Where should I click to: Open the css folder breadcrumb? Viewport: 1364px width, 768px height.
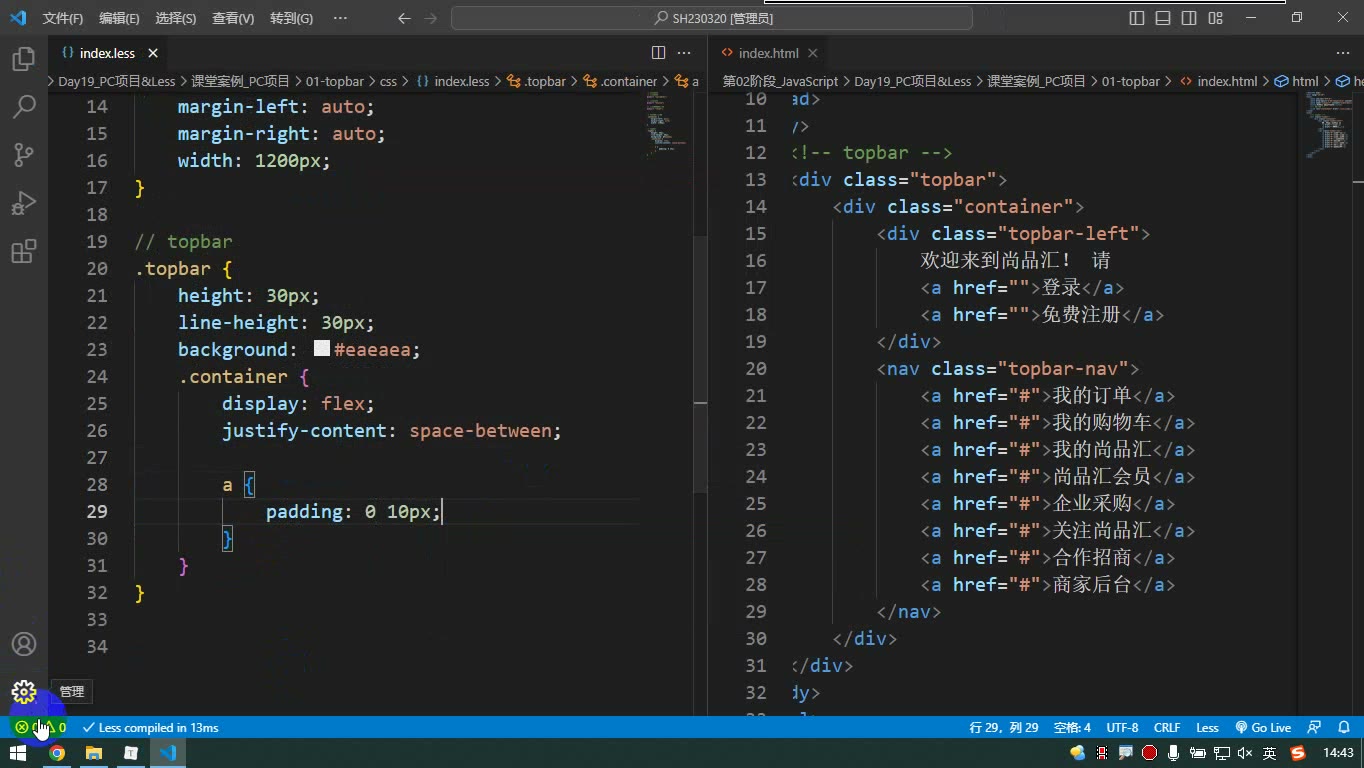[x=388, y=81]
